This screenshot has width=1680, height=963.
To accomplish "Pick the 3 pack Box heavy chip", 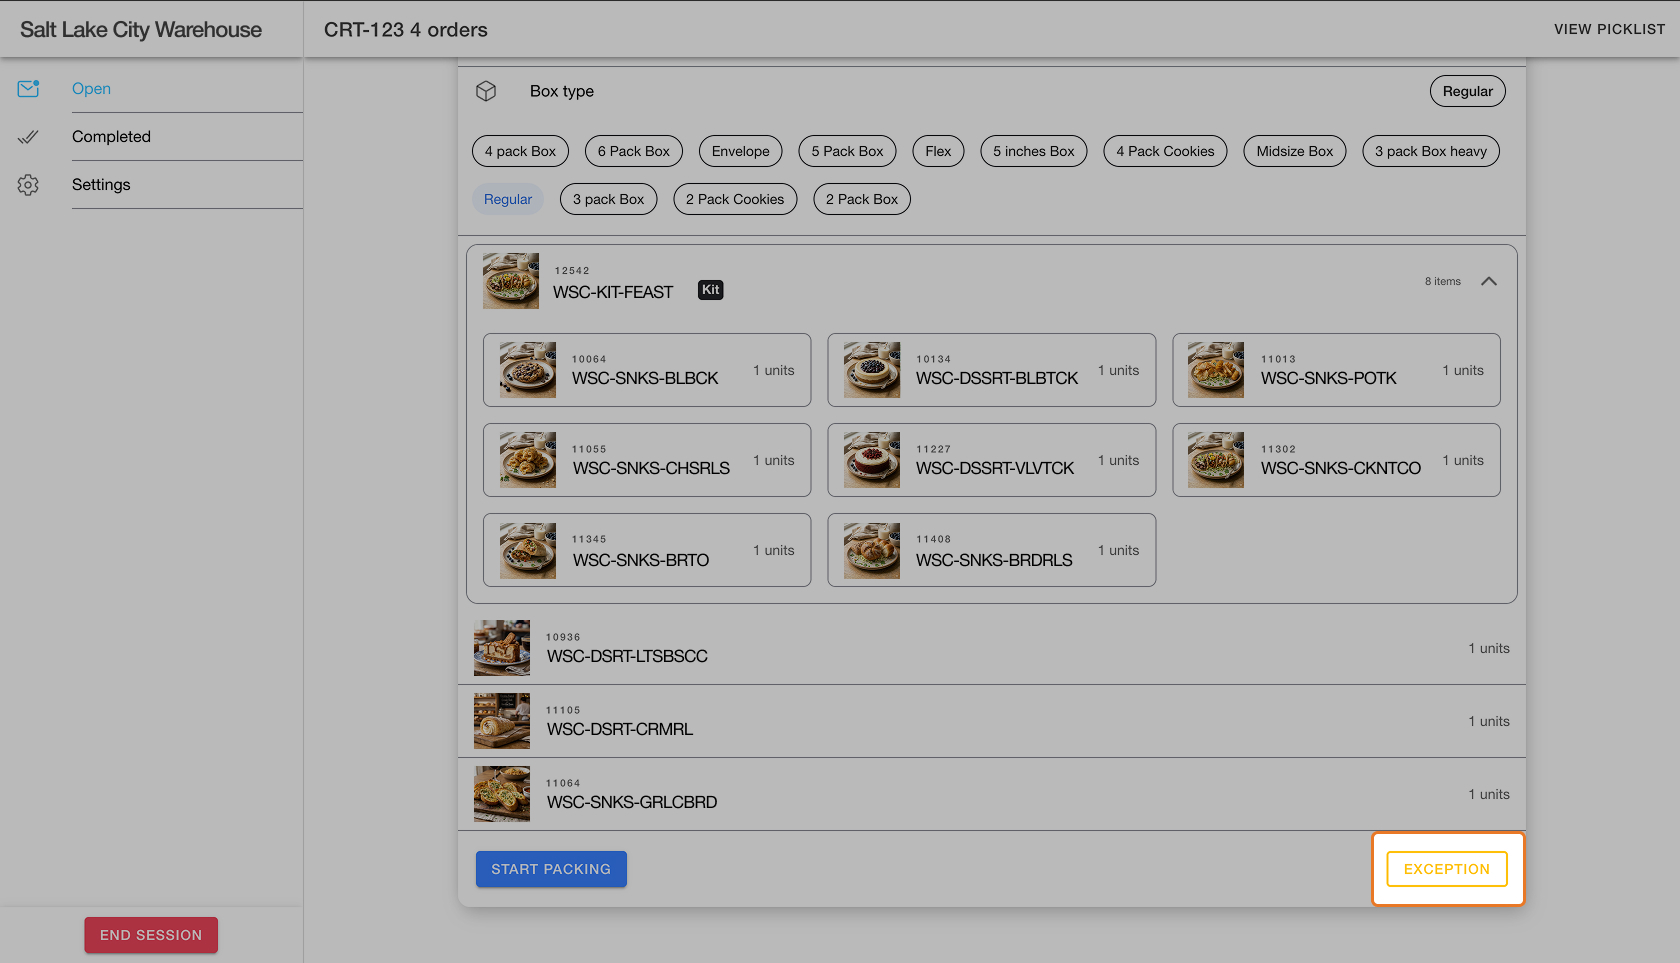I will point(1431,151).
